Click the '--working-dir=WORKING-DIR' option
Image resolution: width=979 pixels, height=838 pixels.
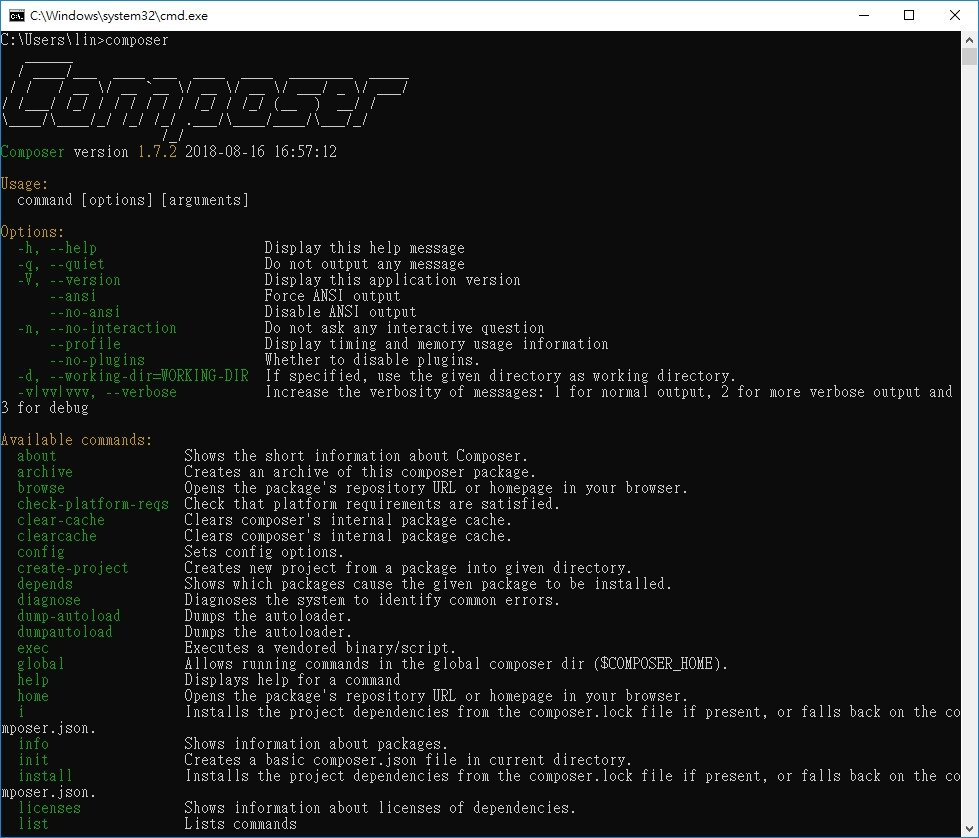(149, 376)
